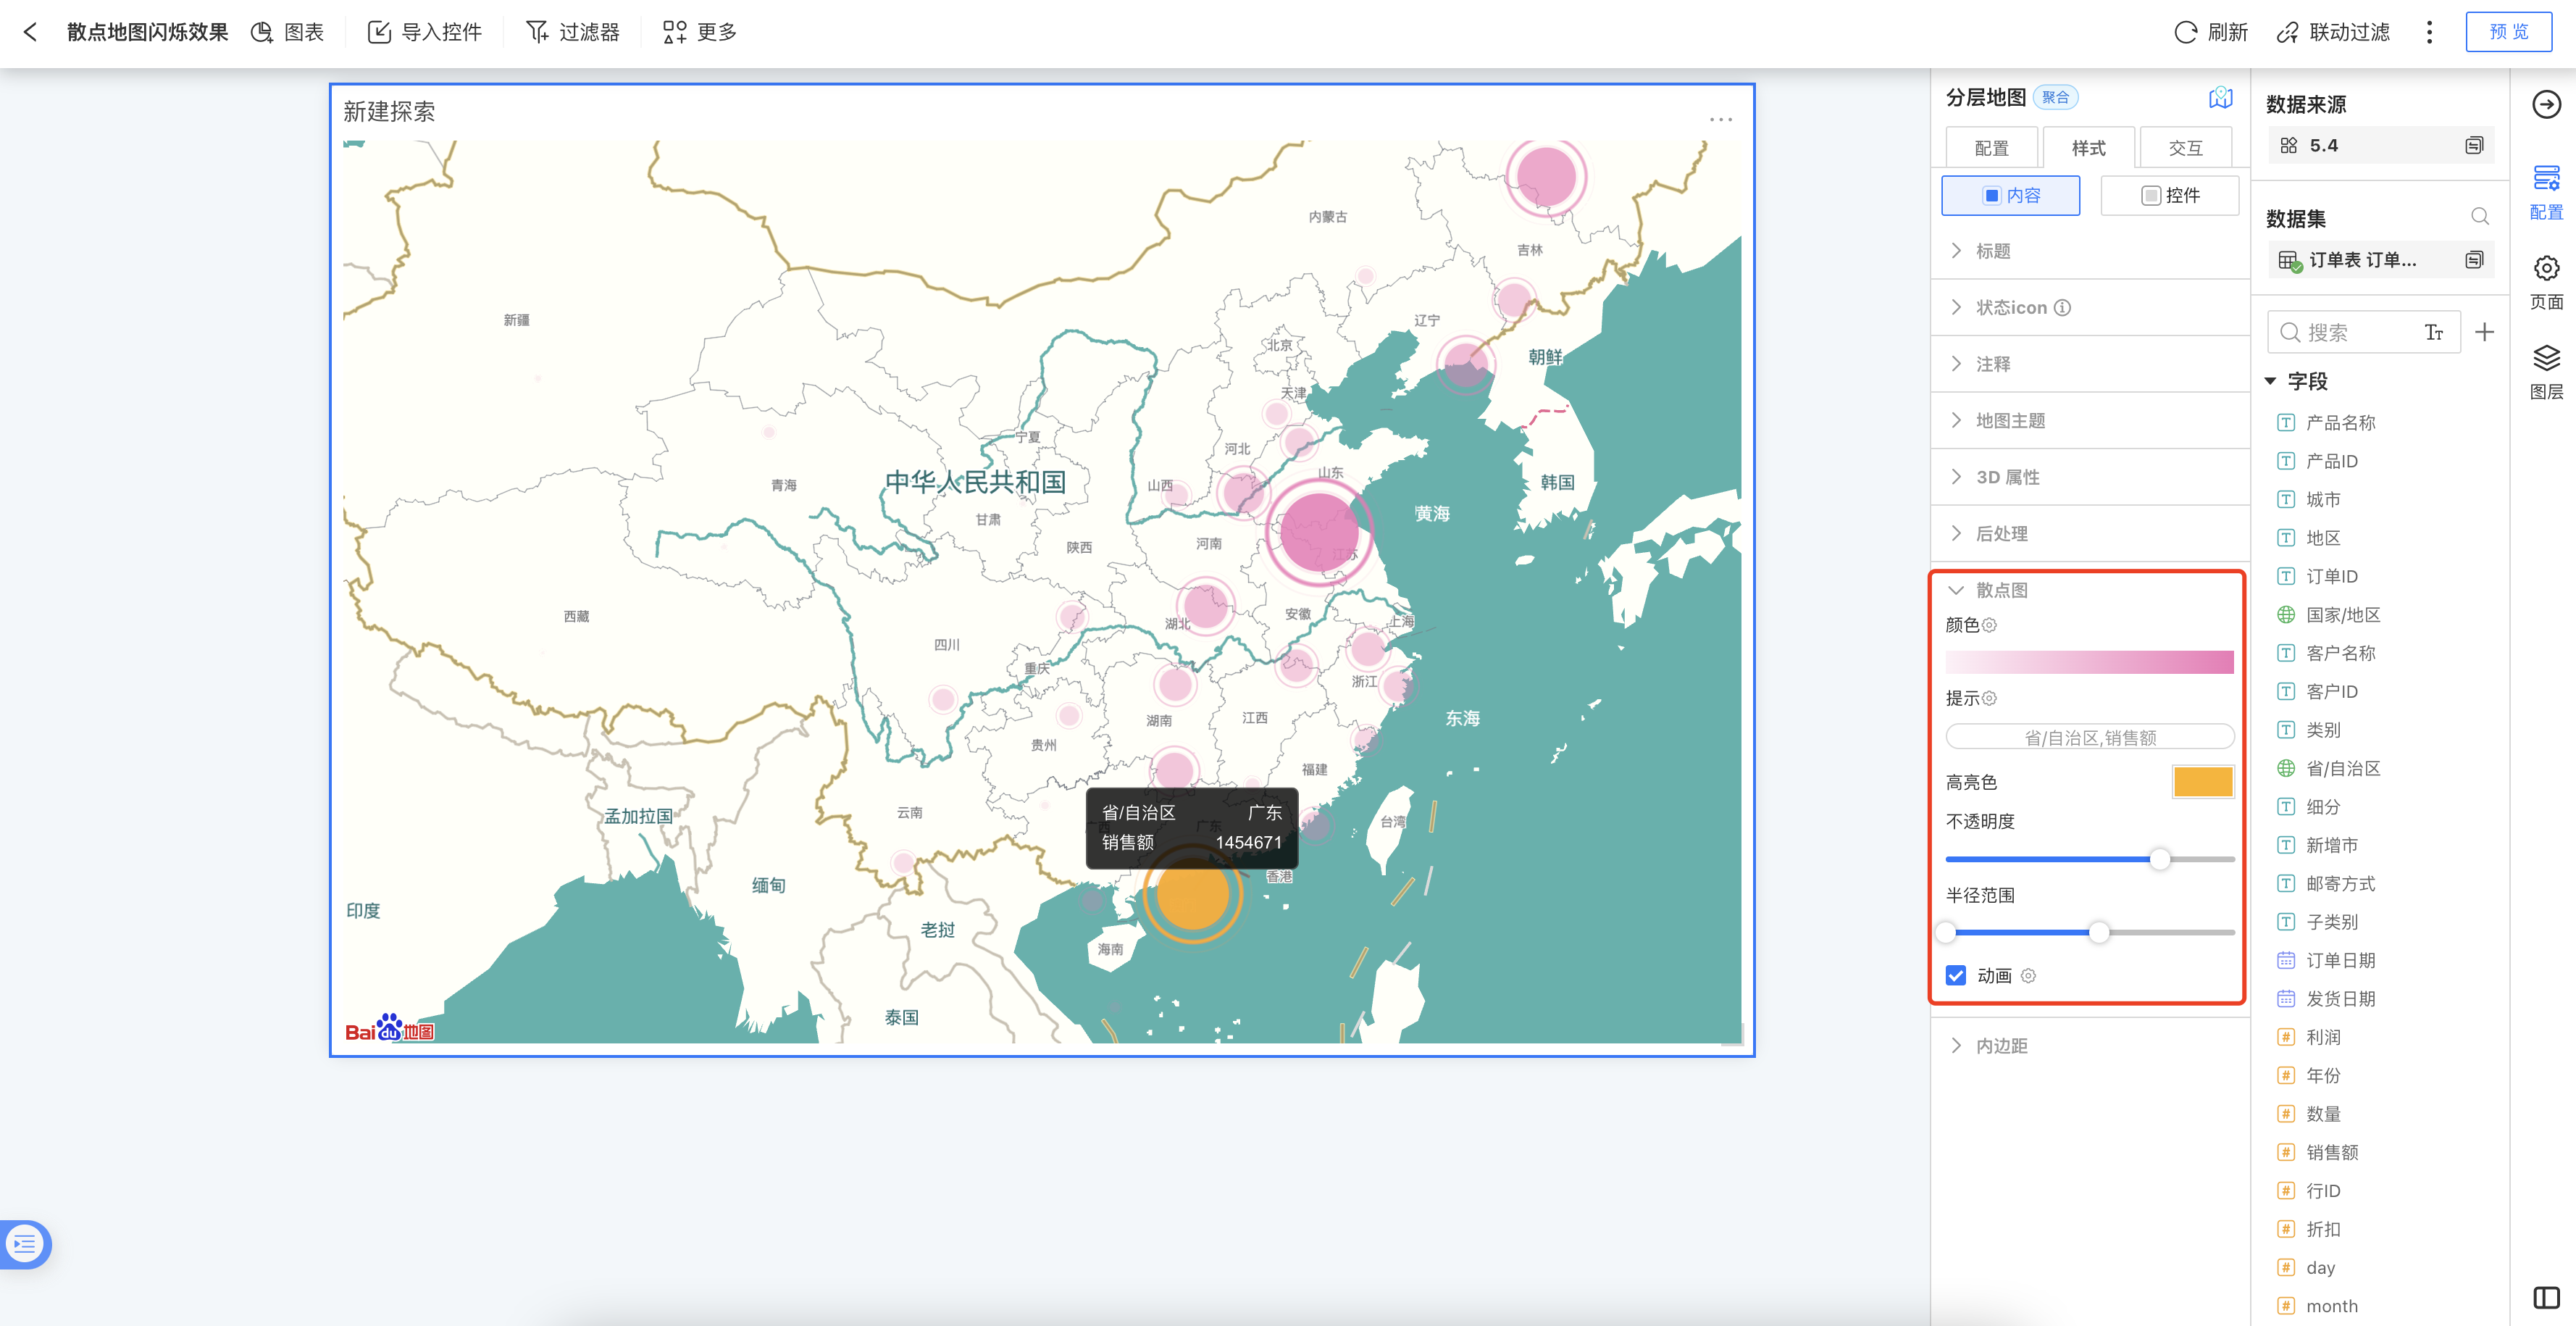Click the dataset search magnifier icon

(2480, 217)
